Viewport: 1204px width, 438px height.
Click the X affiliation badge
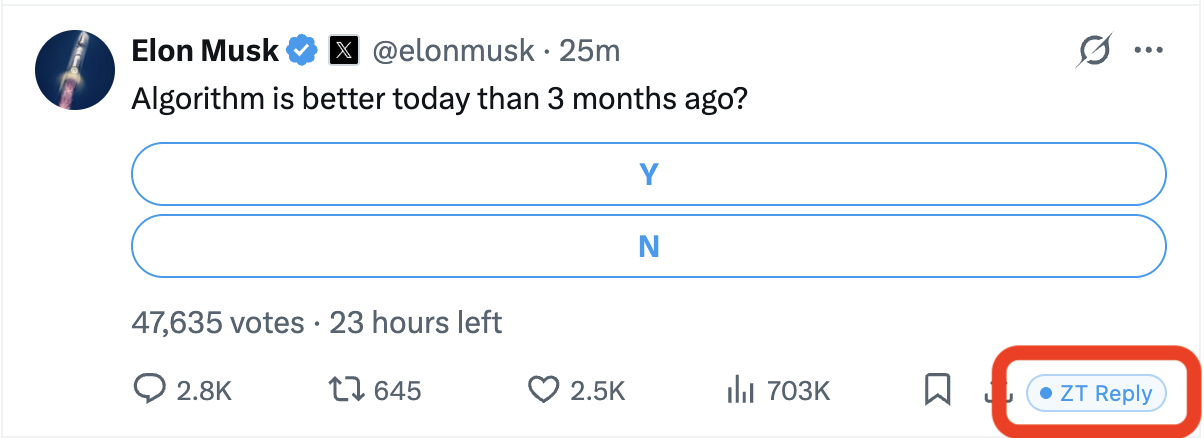click(343, 51)
